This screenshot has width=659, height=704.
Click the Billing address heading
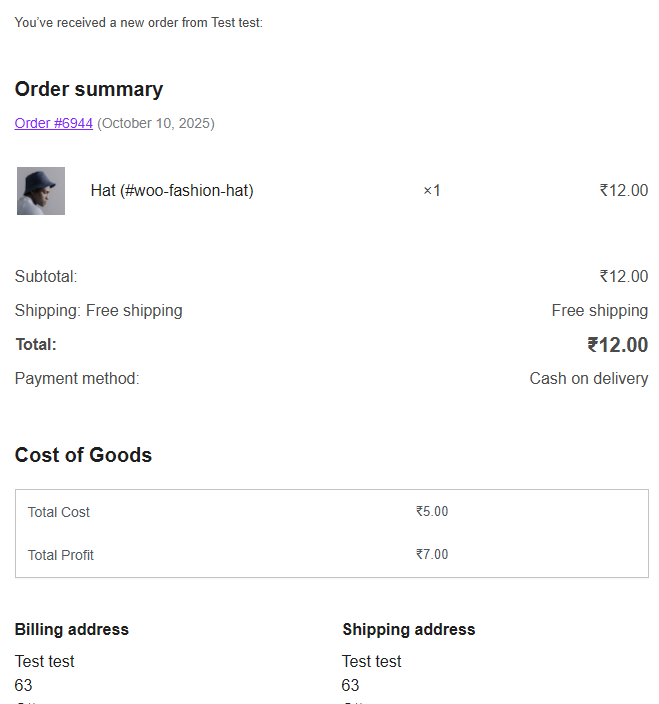[72, 629]
